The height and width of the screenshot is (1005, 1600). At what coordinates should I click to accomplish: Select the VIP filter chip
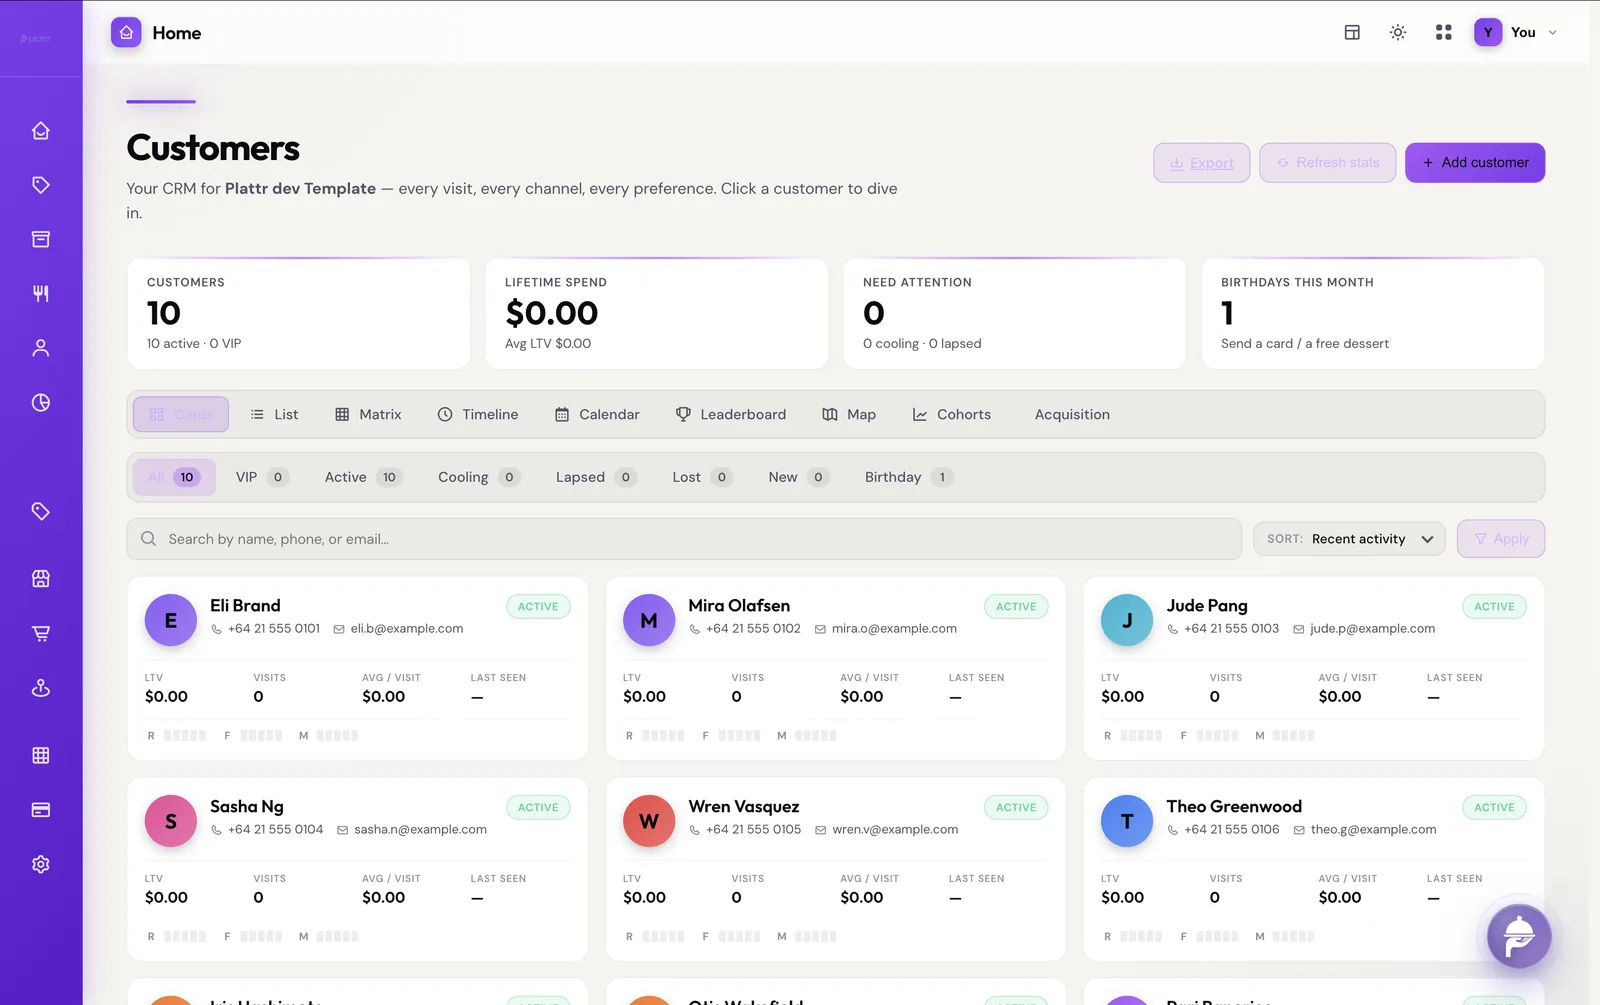(x=262, y=477)
